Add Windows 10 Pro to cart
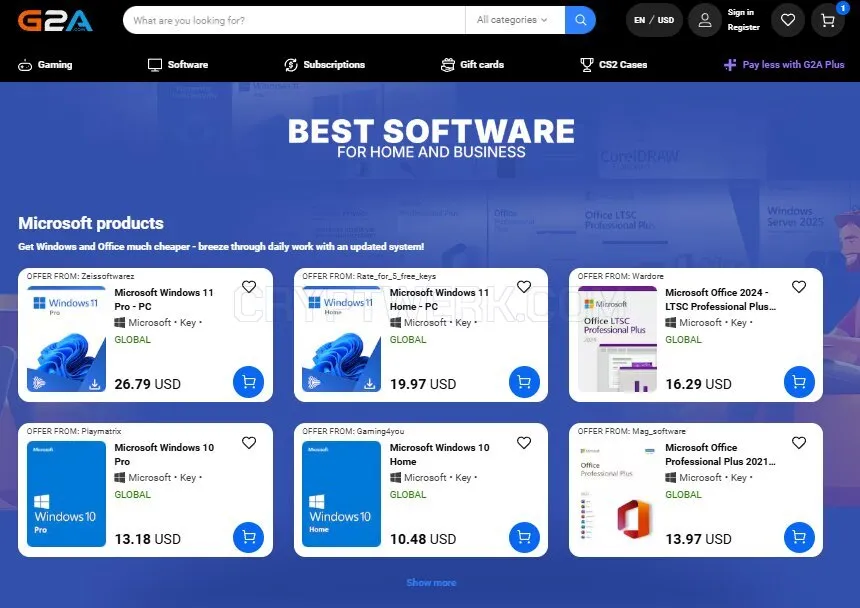Image resolution: width=860 pixels, height=608 pixels. [248, 537]
